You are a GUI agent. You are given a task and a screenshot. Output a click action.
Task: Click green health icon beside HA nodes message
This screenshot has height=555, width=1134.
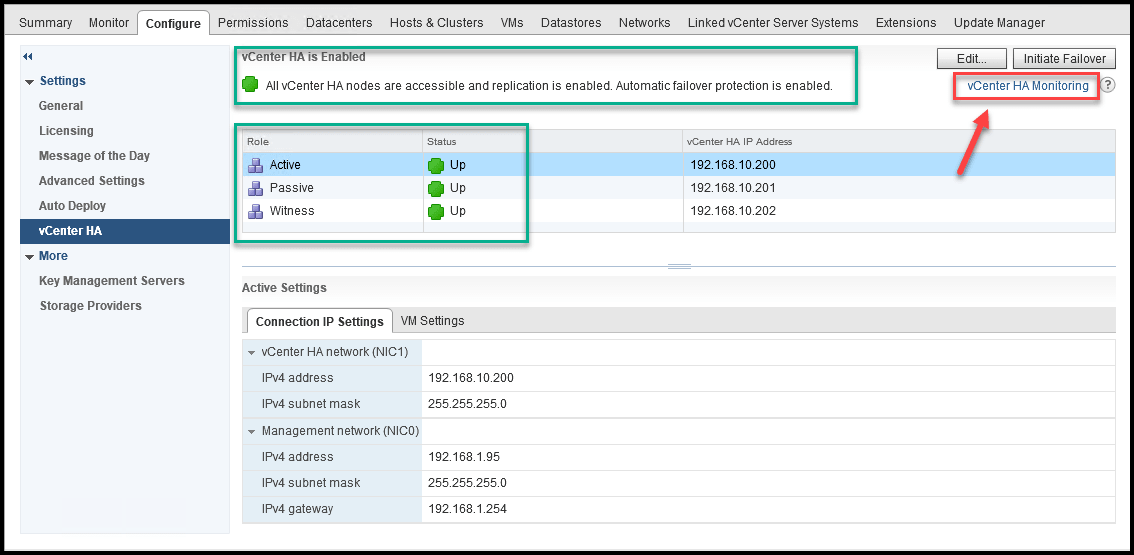(x=250, y=85)
